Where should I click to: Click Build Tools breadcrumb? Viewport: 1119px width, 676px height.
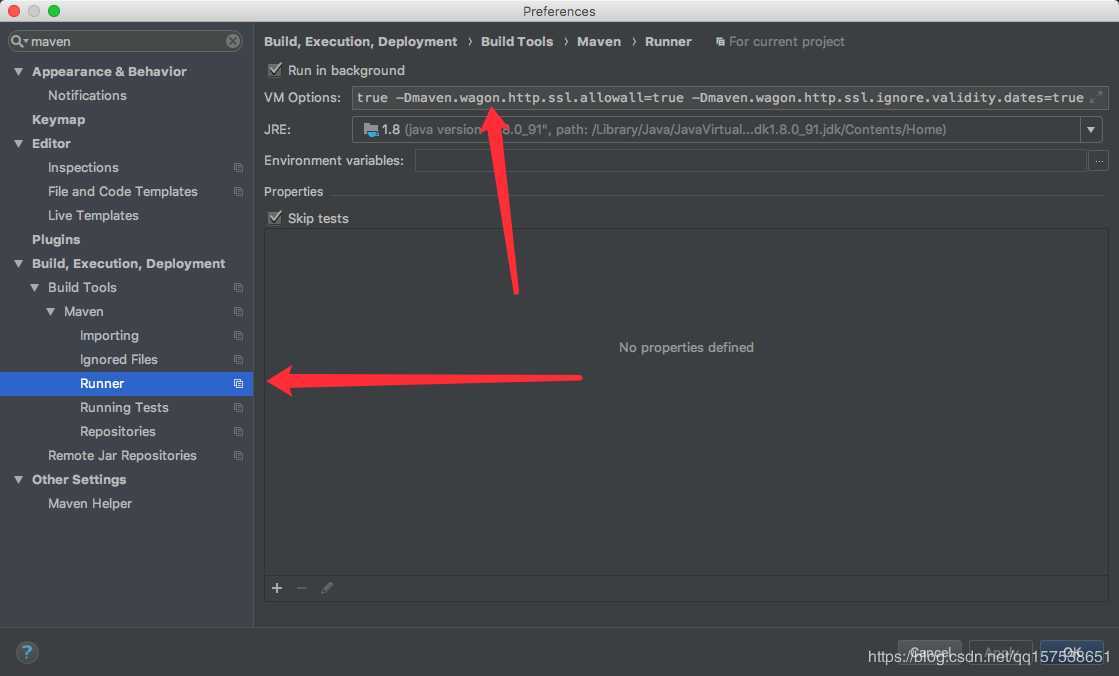pyautogui.click(x=517, y=41)
